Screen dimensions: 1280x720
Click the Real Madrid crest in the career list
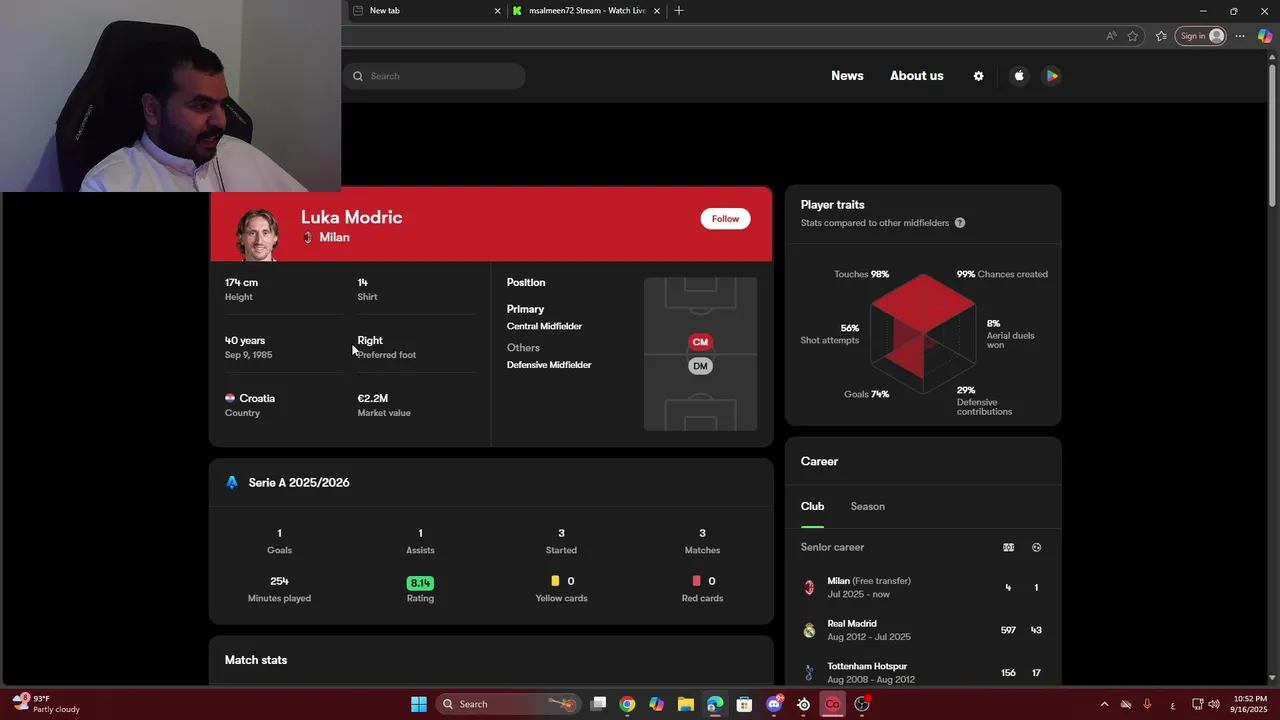809,630
